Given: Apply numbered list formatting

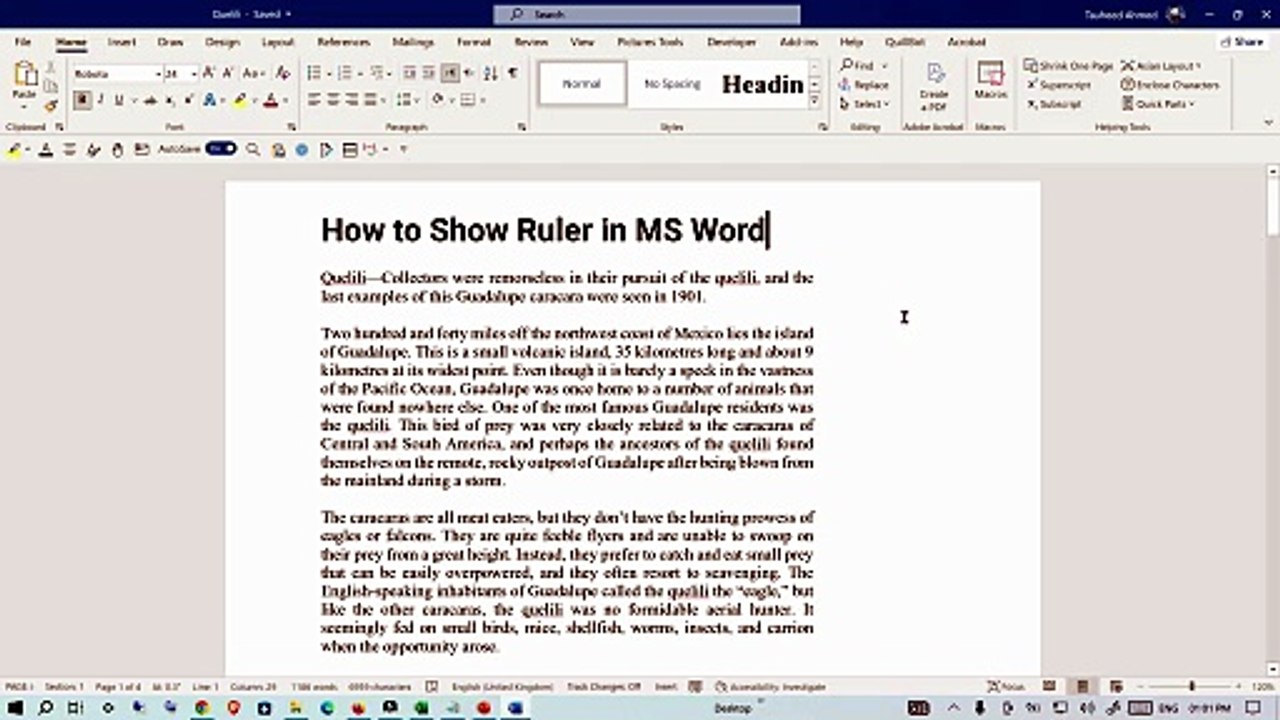Looking at the screenshot, I should (x=345, y=73).
